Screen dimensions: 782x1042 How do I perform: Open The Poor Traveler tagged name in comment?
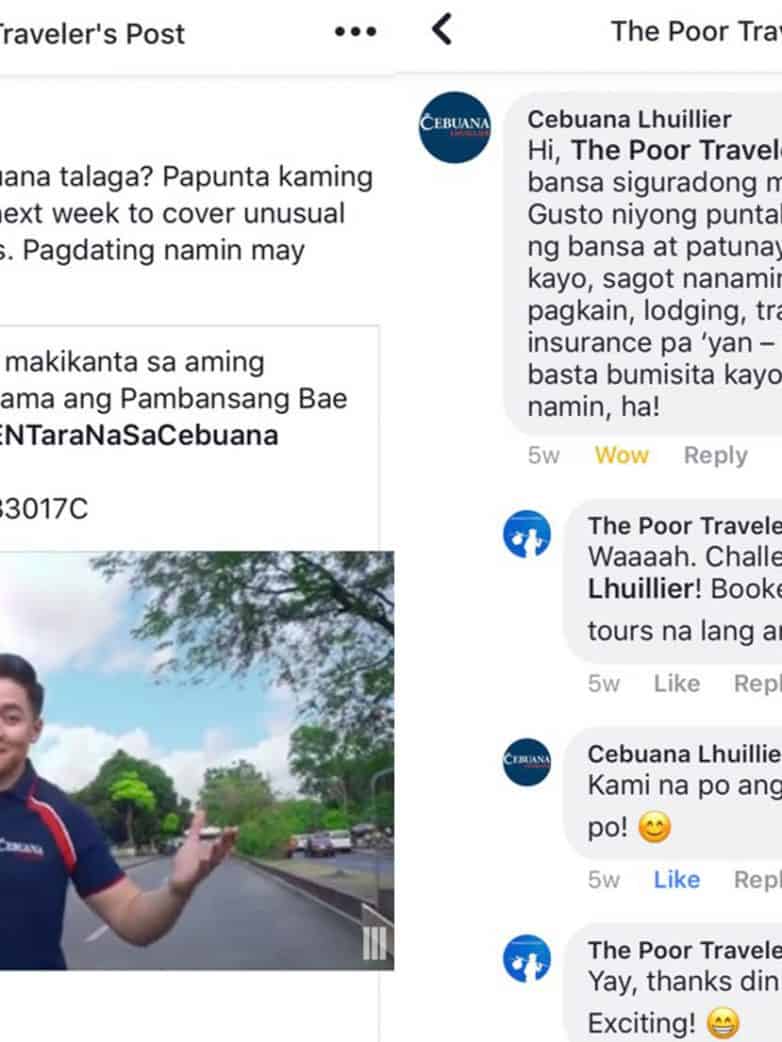point(676,150)
